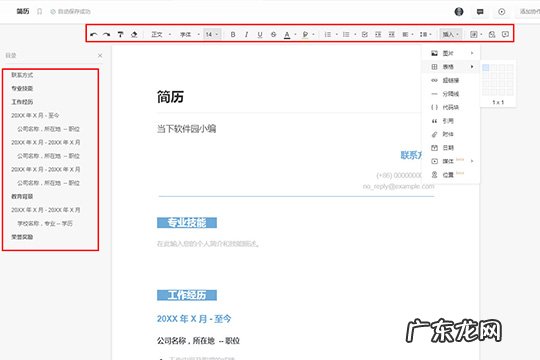Screen dimensions: 540x360
Task: Expand the highlight color arrow
Action: (313, 34)
